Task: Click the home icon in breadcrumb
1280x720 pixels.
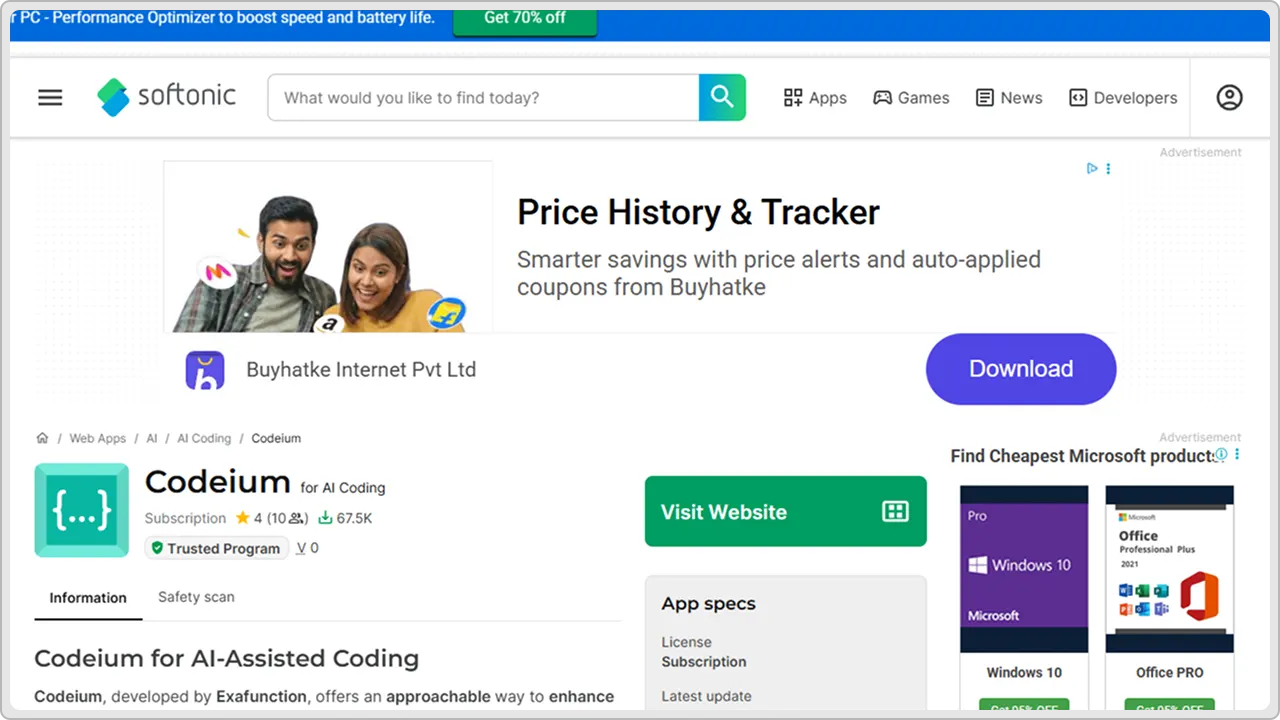Action: [x=42, y=438]
